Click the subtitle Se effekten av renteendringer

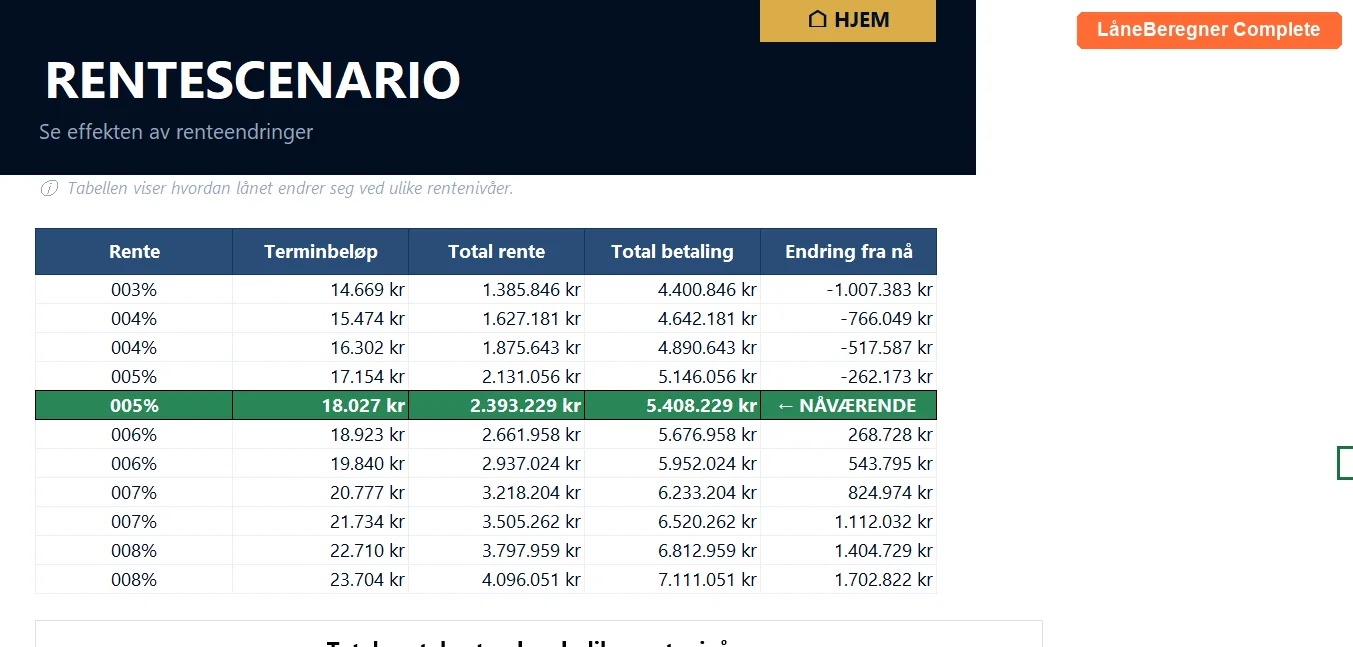pyautogui.click(x=176, y=132)
